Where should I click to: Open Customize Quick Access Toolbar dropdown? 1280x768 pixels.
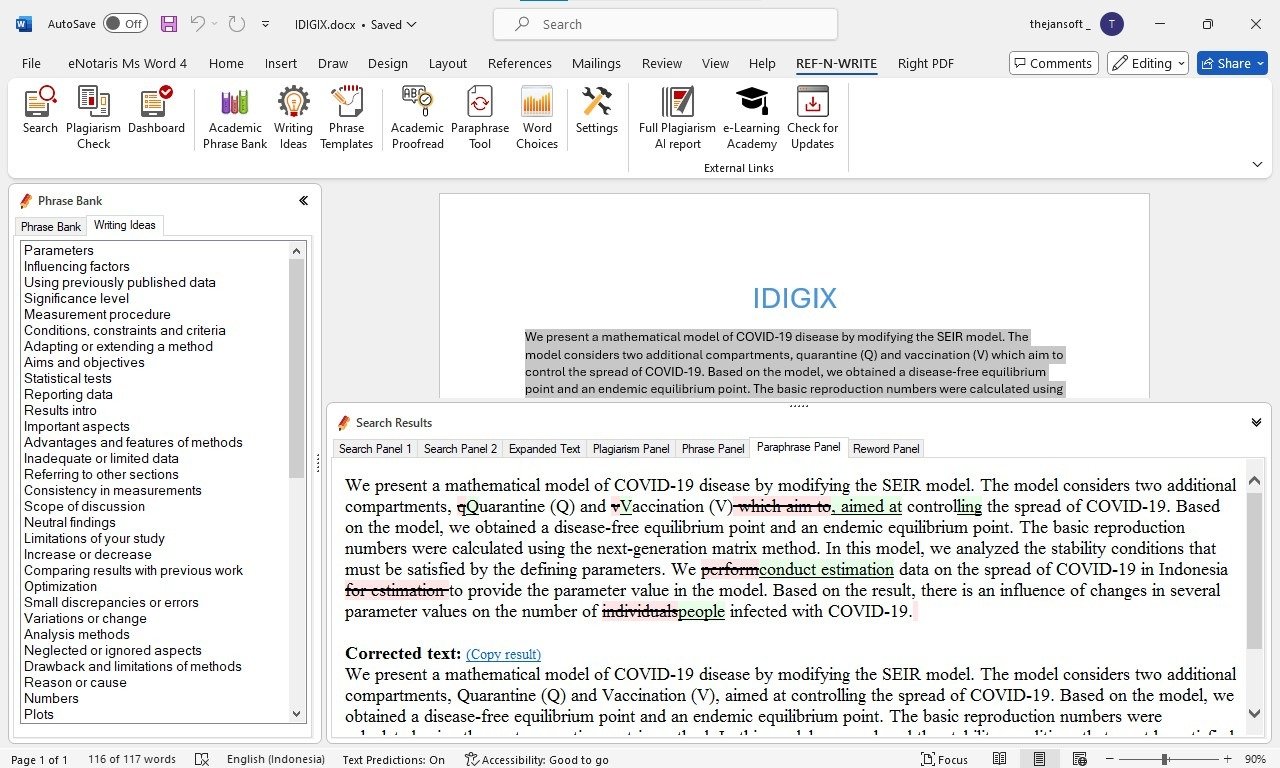(x=265, y=24)
